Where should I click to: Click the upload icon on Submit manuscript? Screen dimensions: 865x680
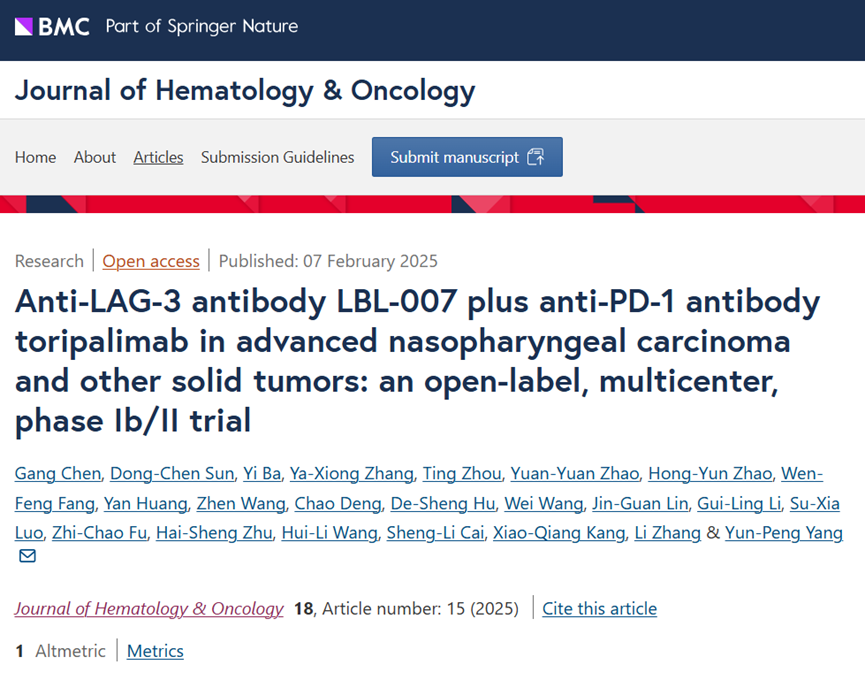pos(536,157)
